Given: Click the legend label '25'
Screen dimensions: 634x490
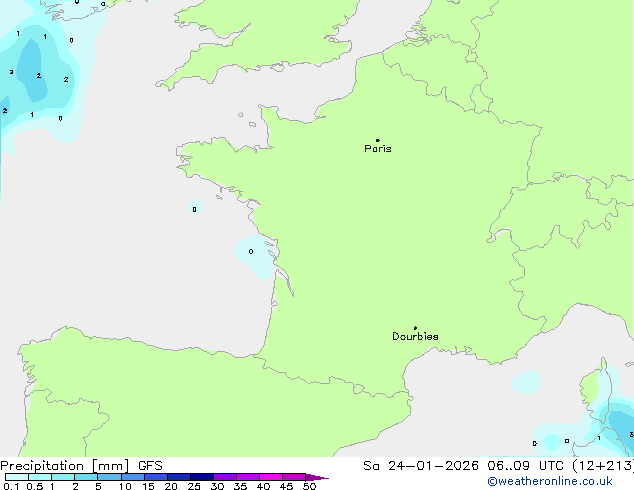Looking at the screenshot, I should tap(194, 486).
